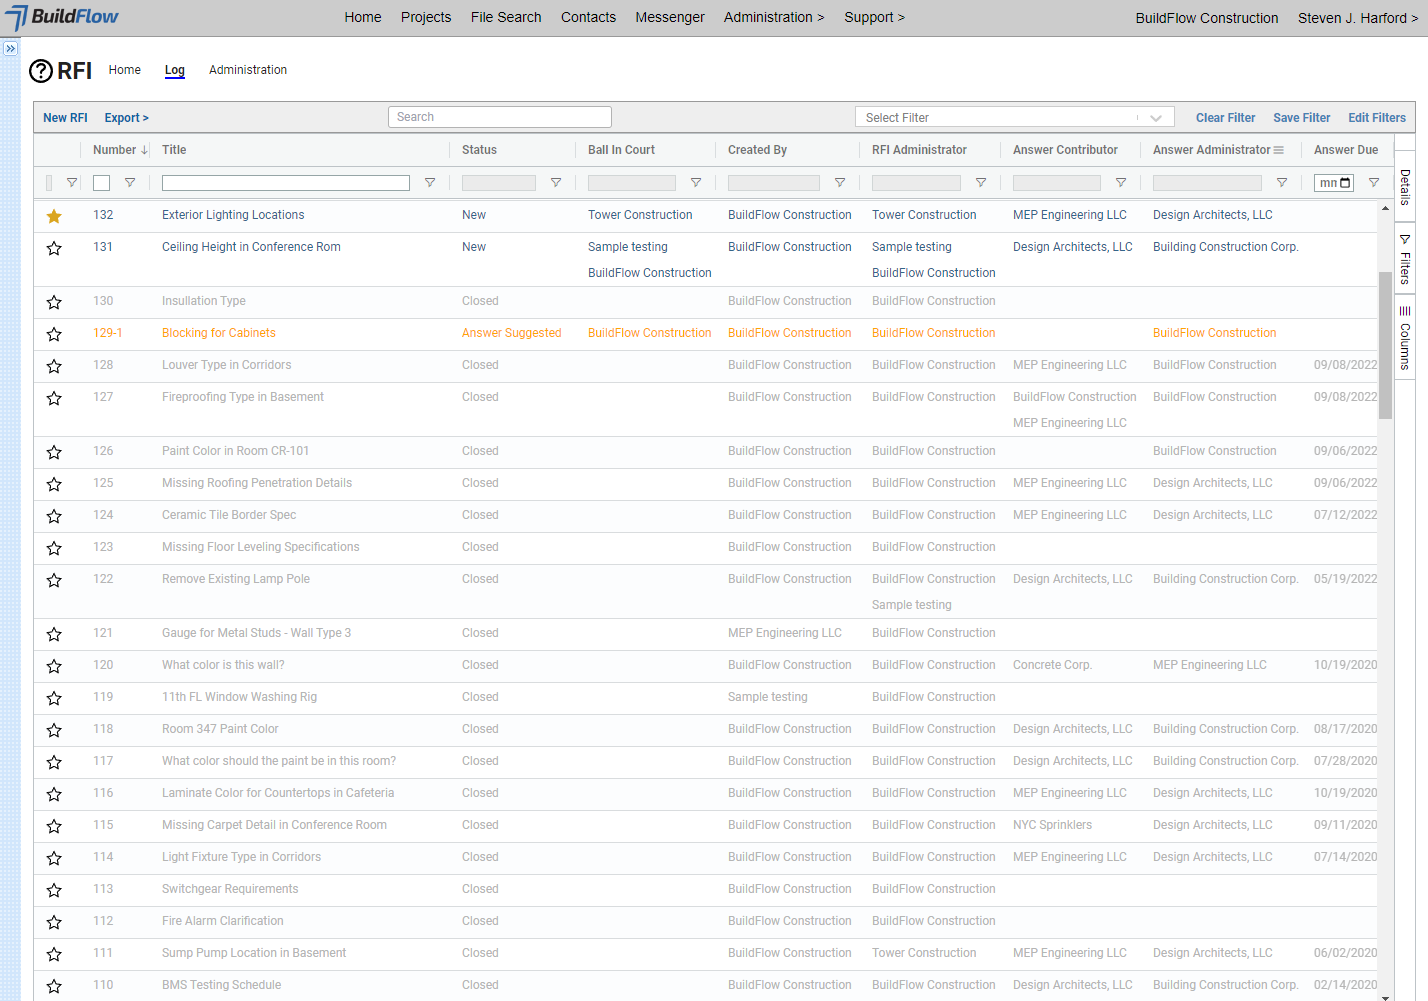
Task: Open Steven J. Harford user menu
Action: click(x=1357, y=18)
